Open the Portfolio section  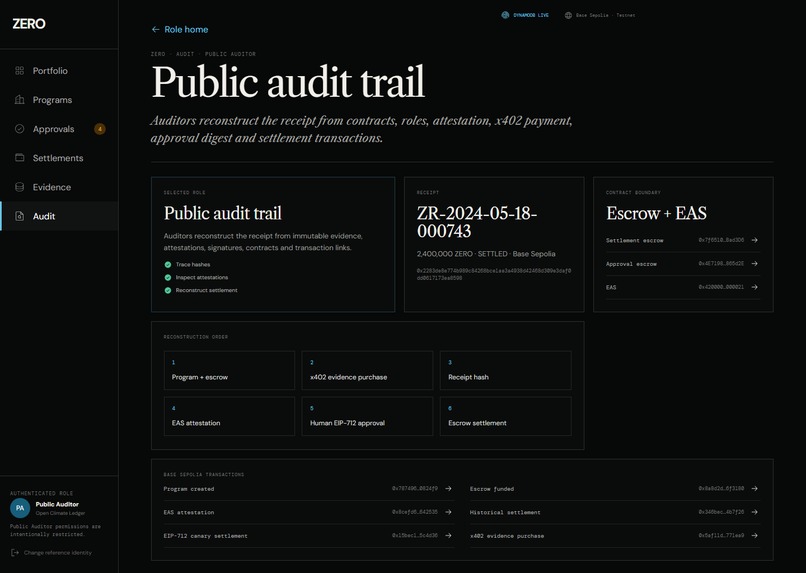59,70
